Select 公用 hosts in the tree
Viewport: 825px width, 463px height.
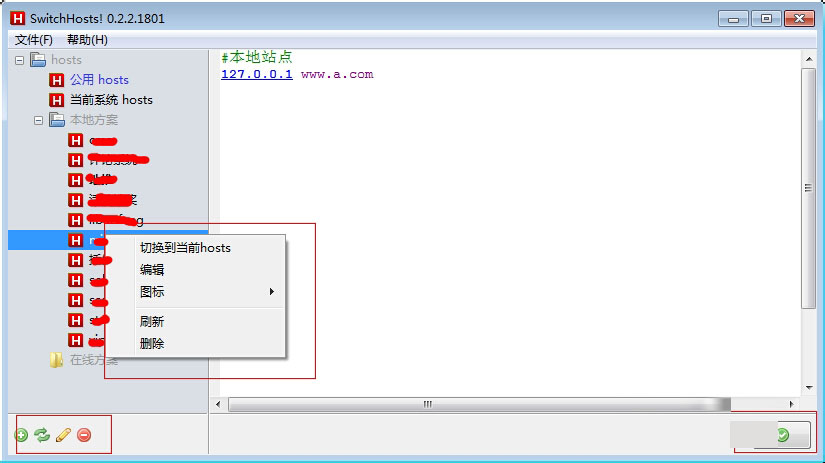(99, 80)
